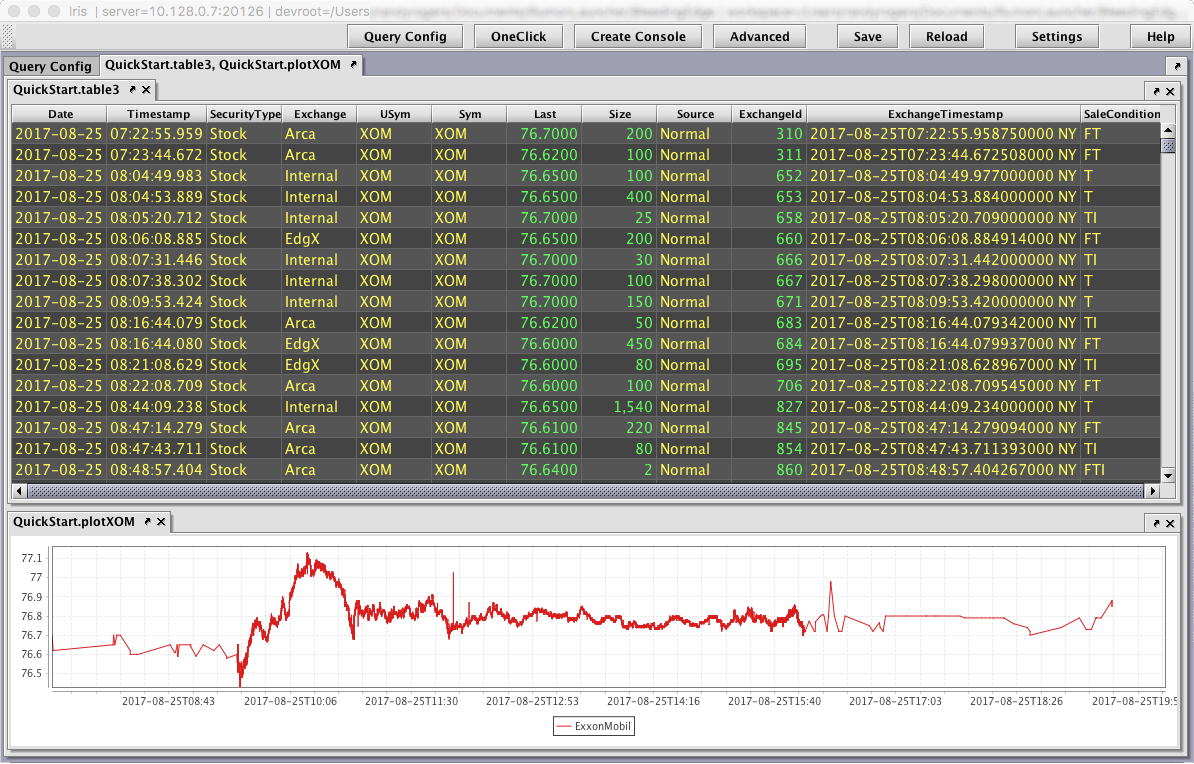The width and height of the screenshot is (1194, 764).
Task: Select the QuickStart.table3, QuickStart.plotXOM tab
Action: click(222, 65)
